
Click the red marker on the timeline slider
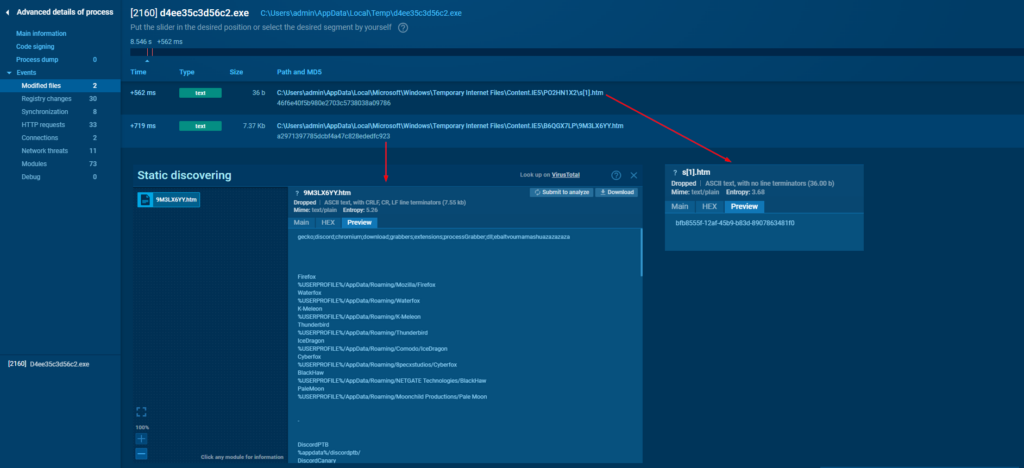(x=150, y=52)
